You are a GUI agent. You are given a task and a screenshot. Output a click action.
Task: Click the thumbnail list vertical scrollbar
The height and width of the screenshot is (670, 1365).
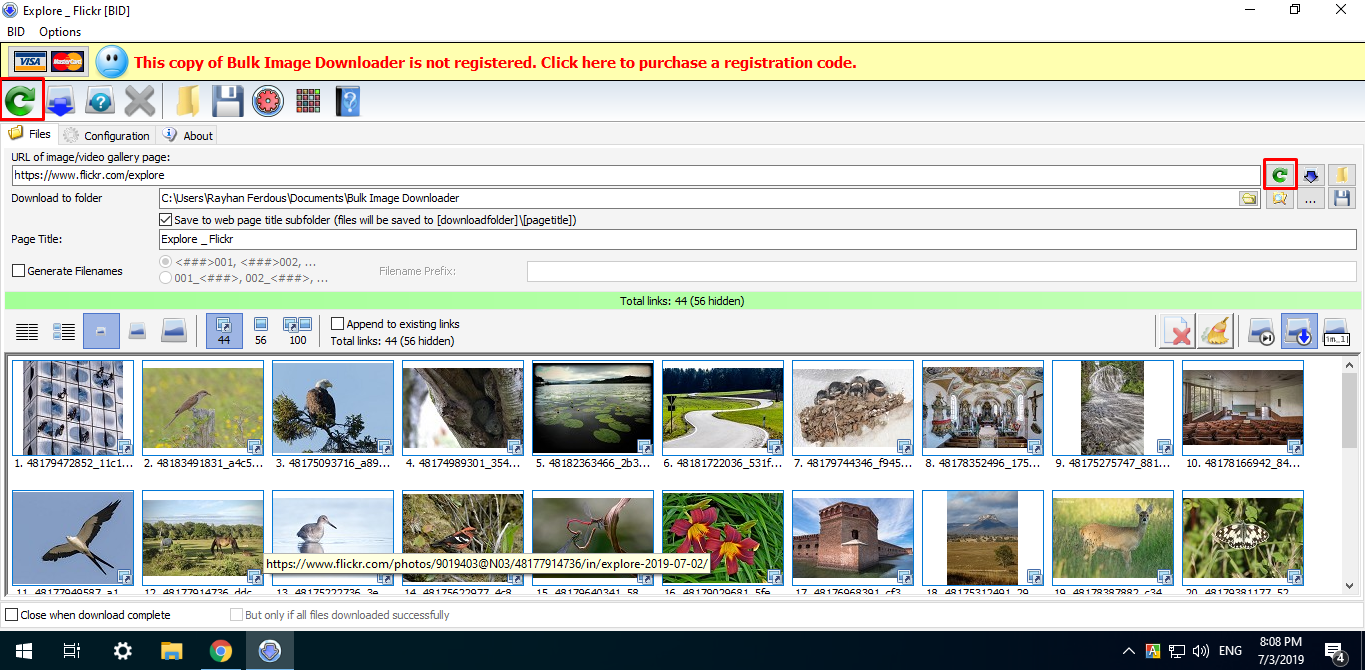[x=1349, y=474]
